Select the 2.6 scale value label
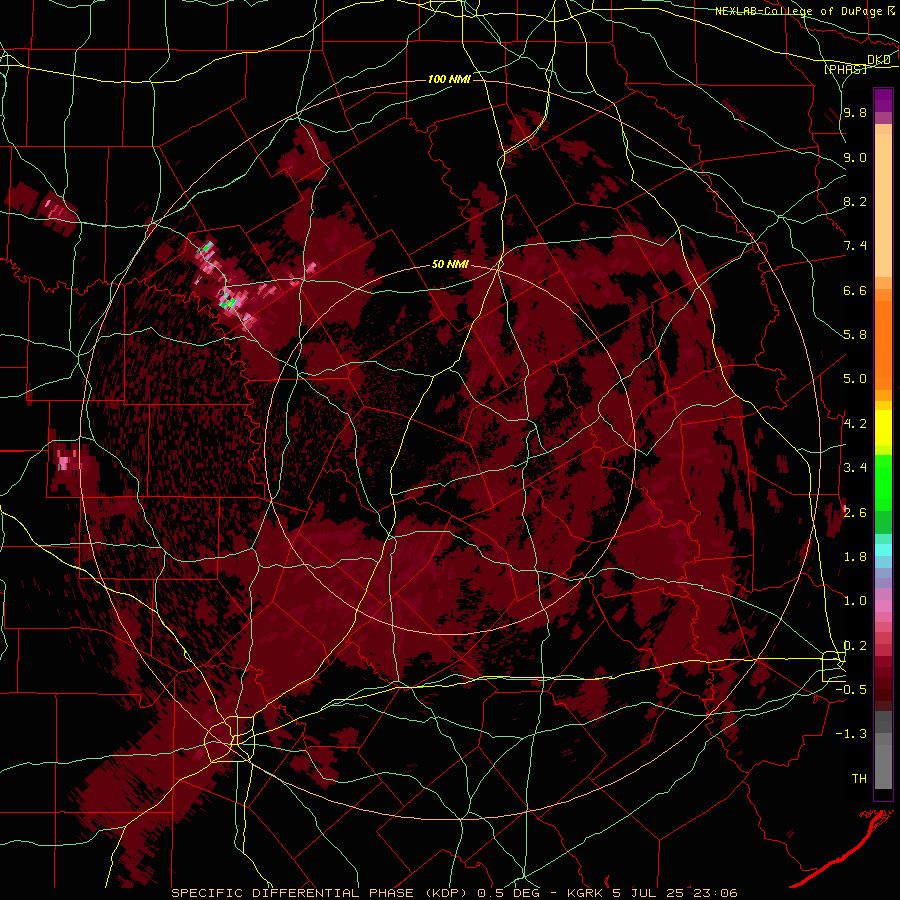The height and width of the screenshot is (900, 900). coord(855,513)
